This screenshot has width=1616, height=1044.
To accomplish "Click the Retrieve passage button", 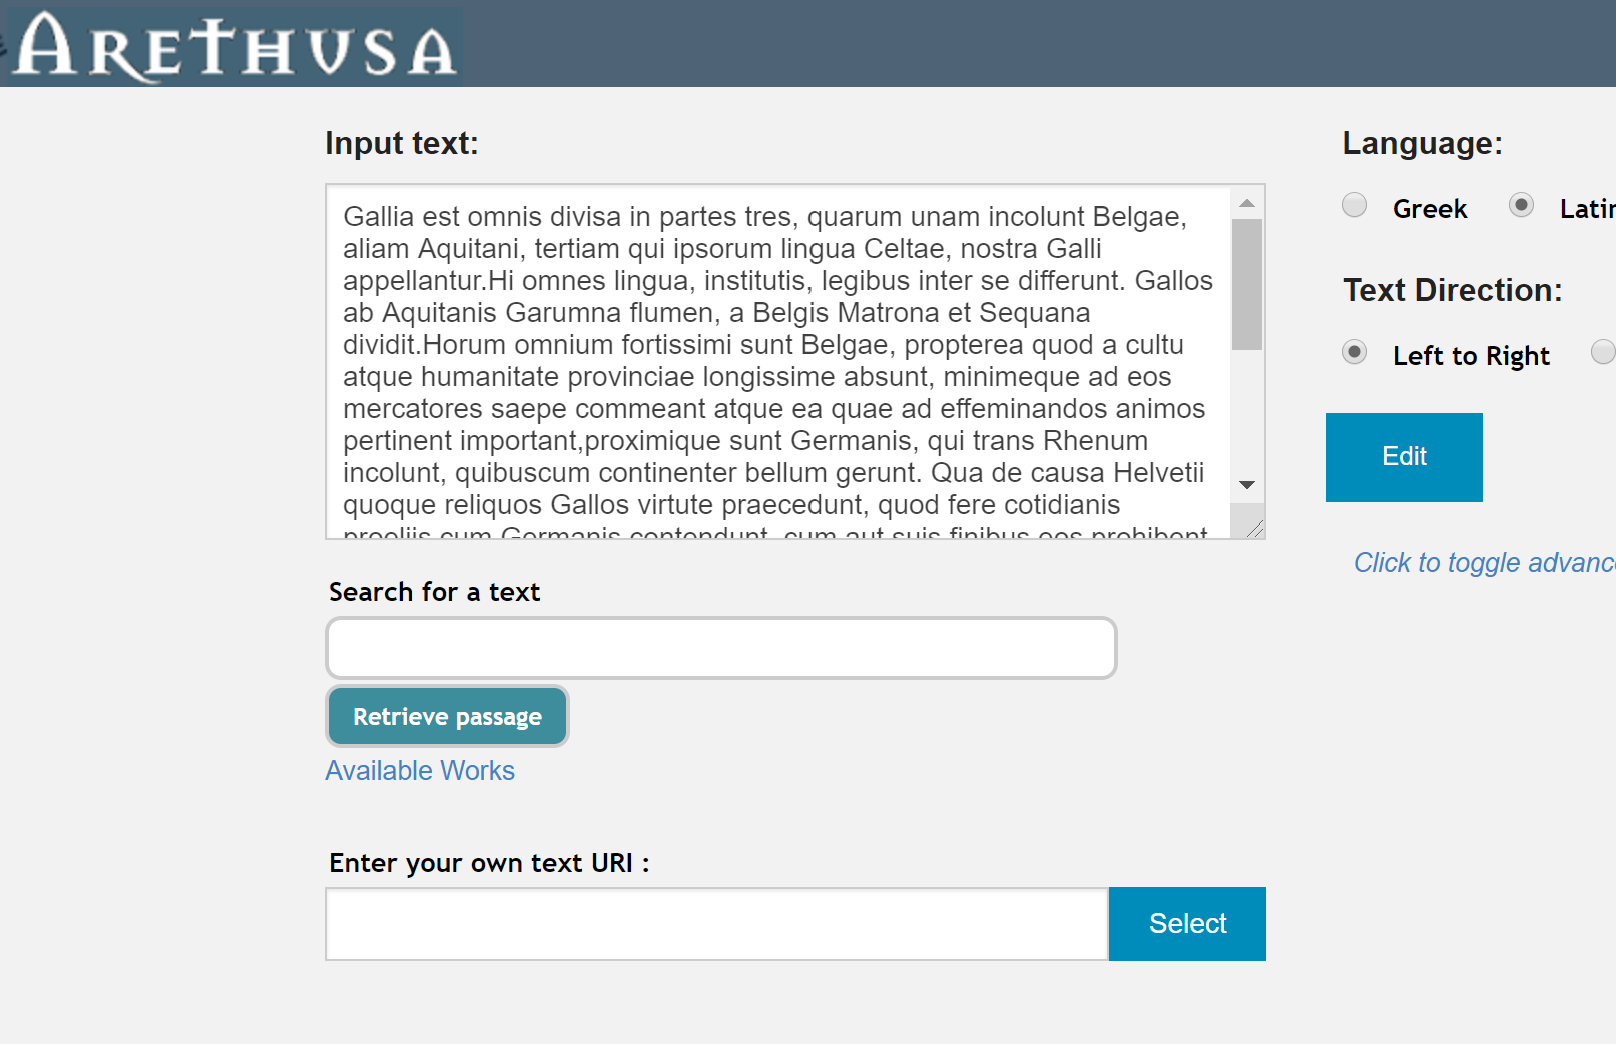I will click(447, 716).
